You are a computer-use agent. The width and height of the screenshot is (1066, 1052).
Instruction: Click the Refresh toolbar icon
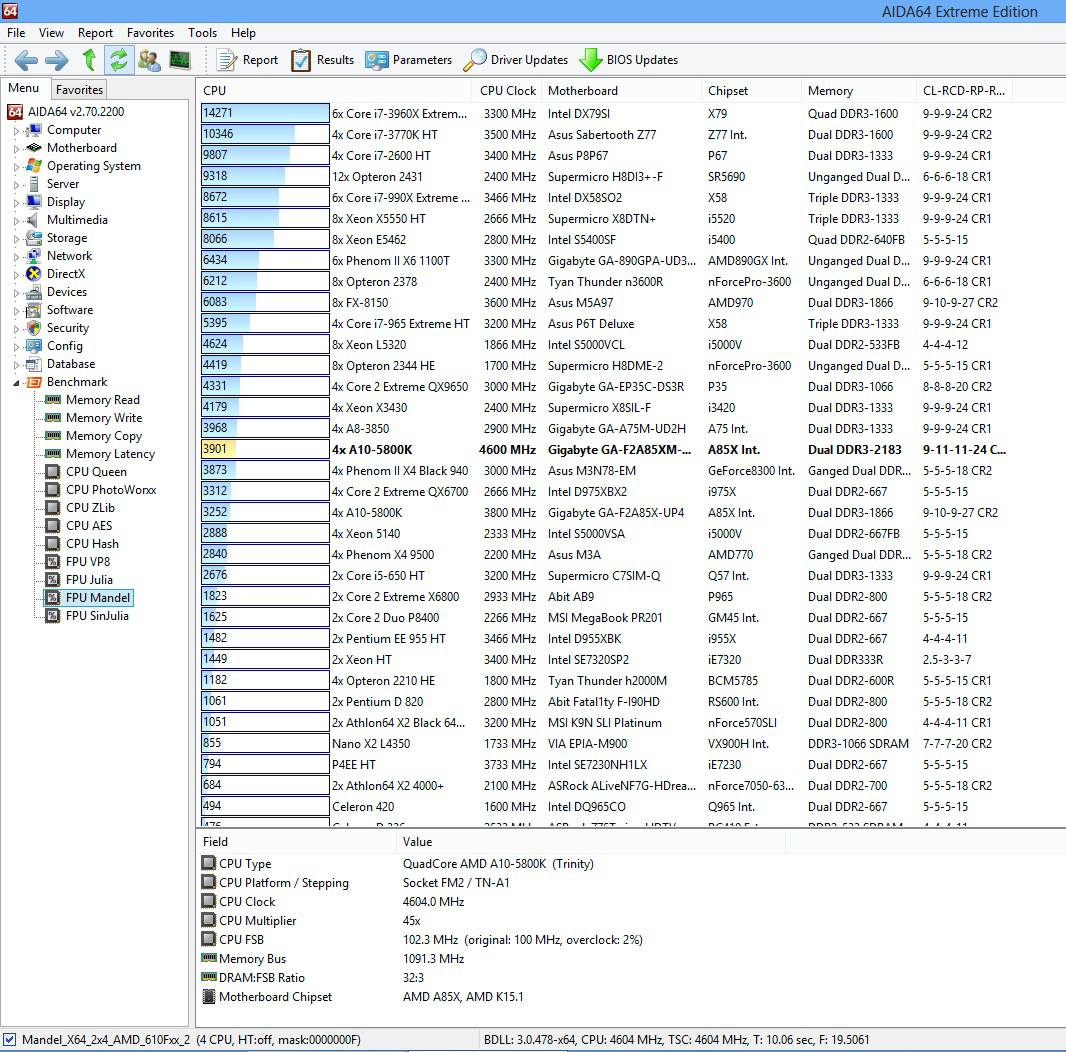pyautogui.click(x=119, y=60)
